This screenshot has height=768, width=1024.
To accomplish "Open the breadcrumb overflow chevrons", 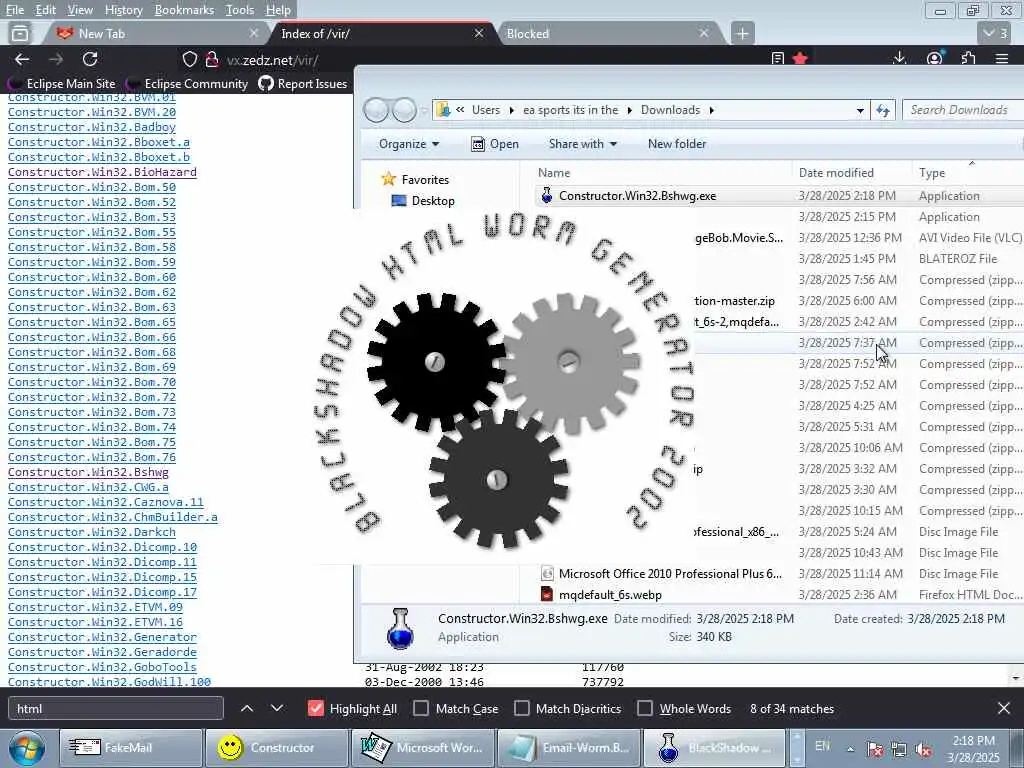I will click(460, 110).
